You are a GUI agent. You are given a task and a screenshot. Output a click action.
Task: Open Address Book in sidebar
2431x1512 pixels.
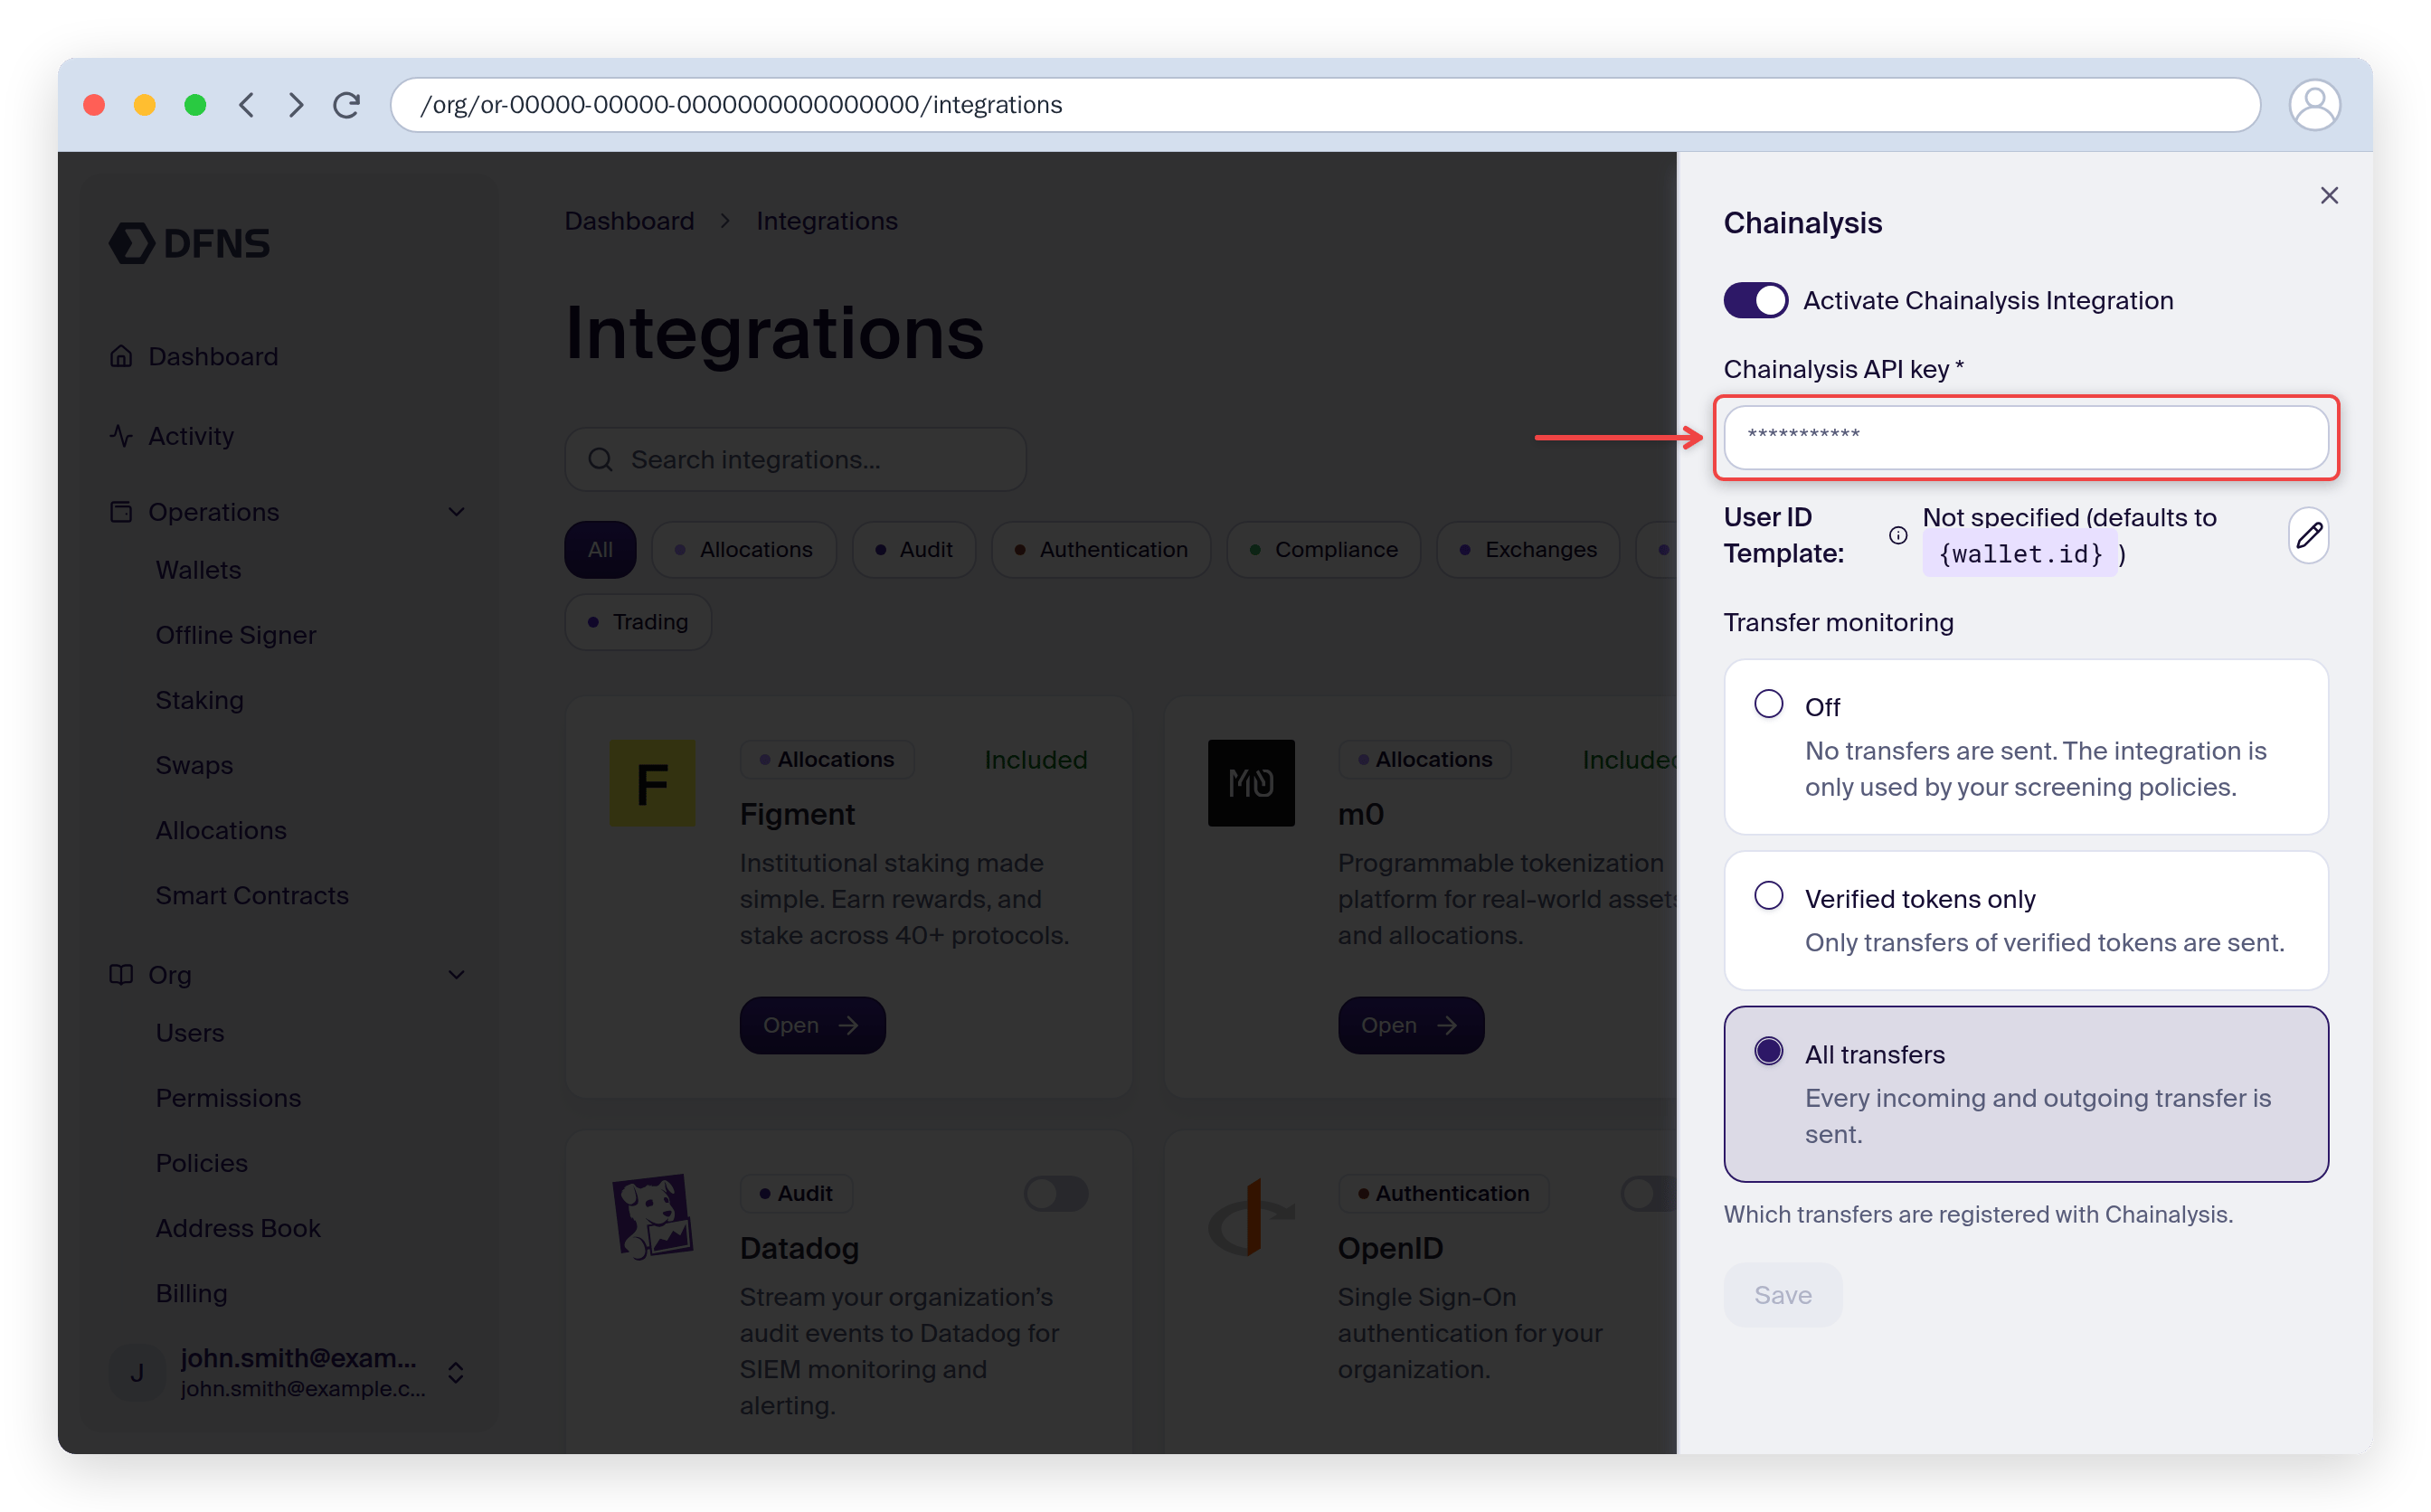click(x=238, y=1228)
